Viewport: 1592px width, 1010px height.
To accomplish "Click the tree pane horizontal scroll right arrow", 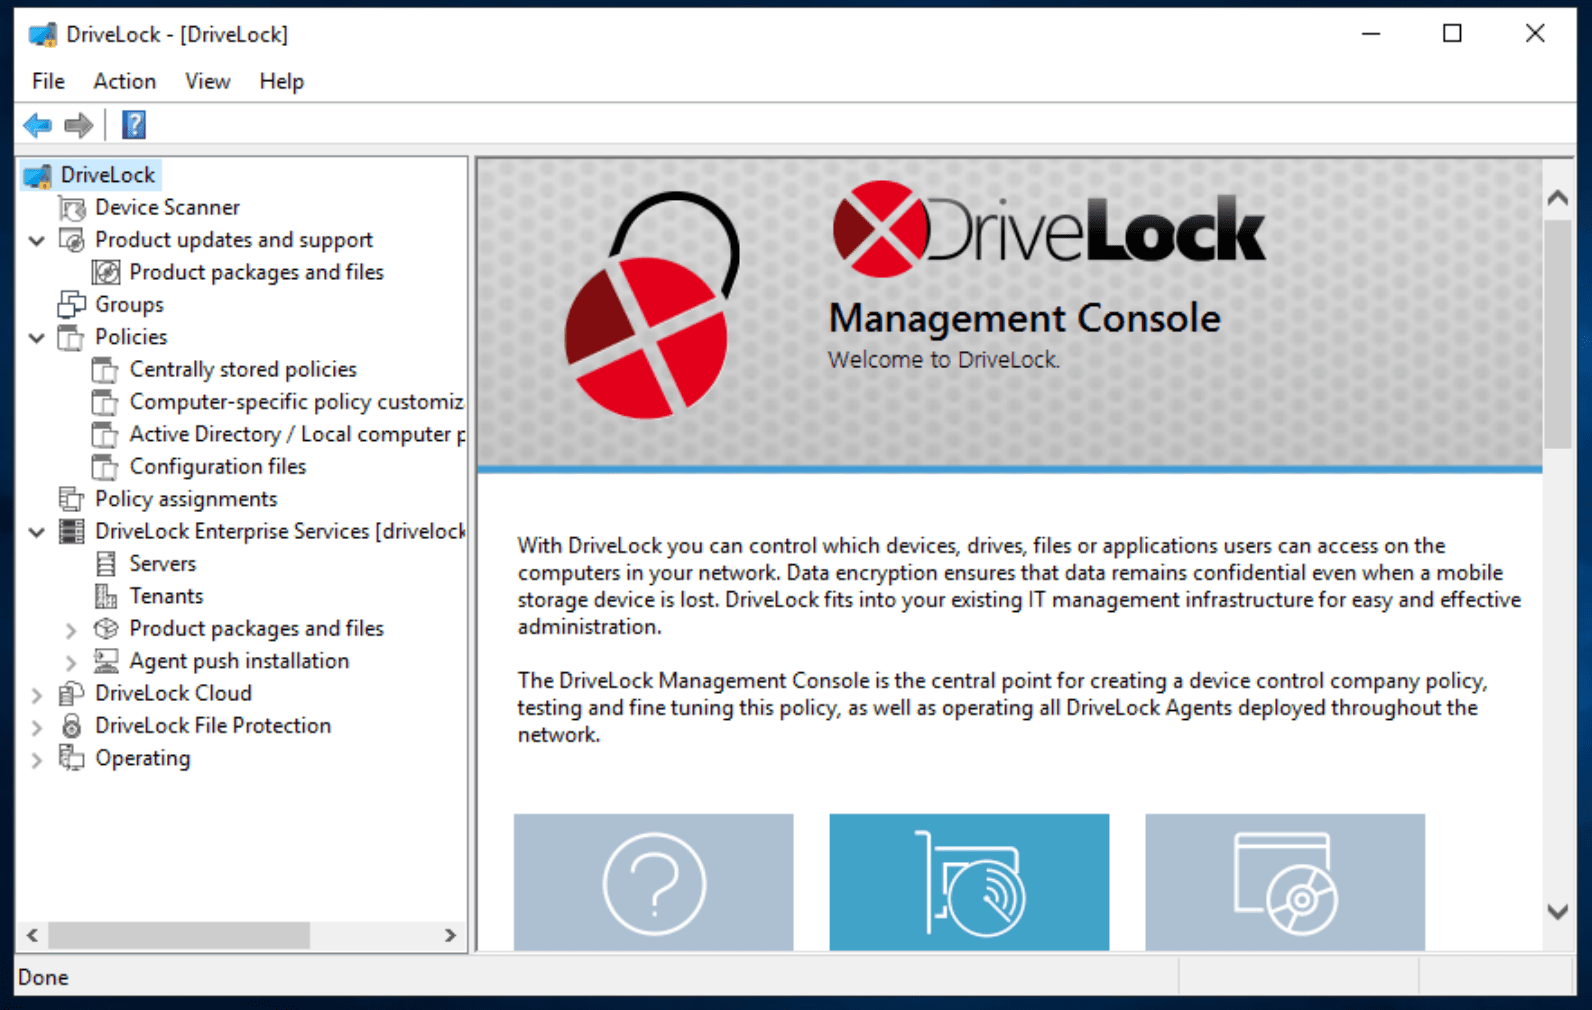I will click(x=450, y=935).
